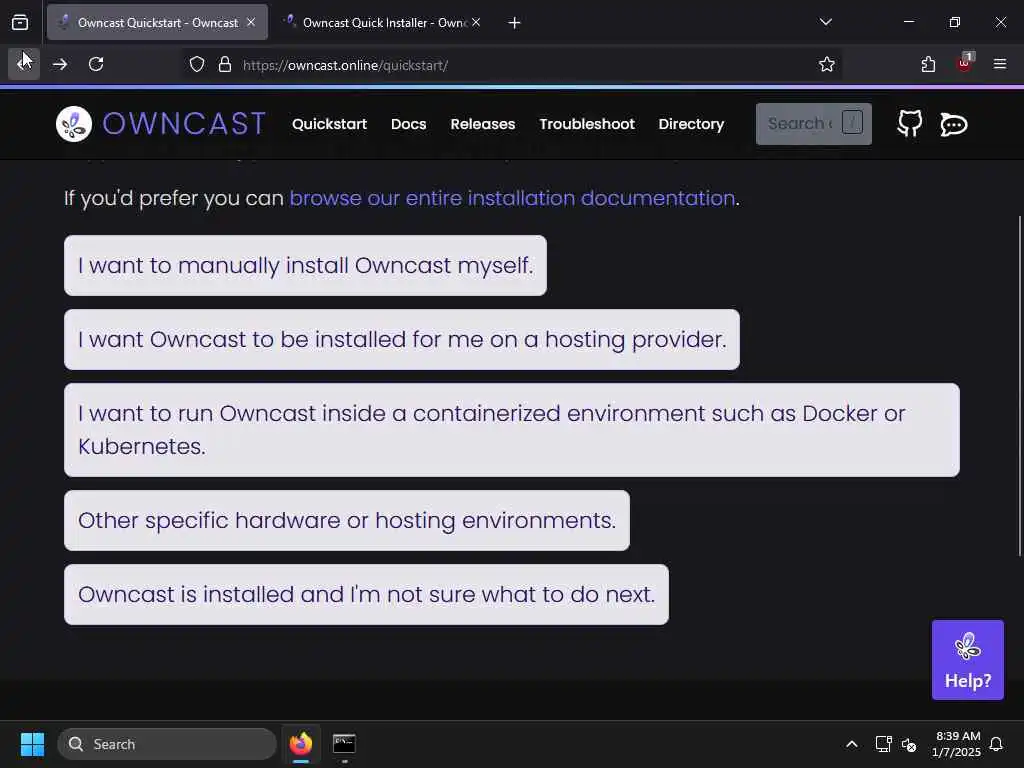
Task: Open Firefox View button in the tab bar
Action: pos(20,22)
